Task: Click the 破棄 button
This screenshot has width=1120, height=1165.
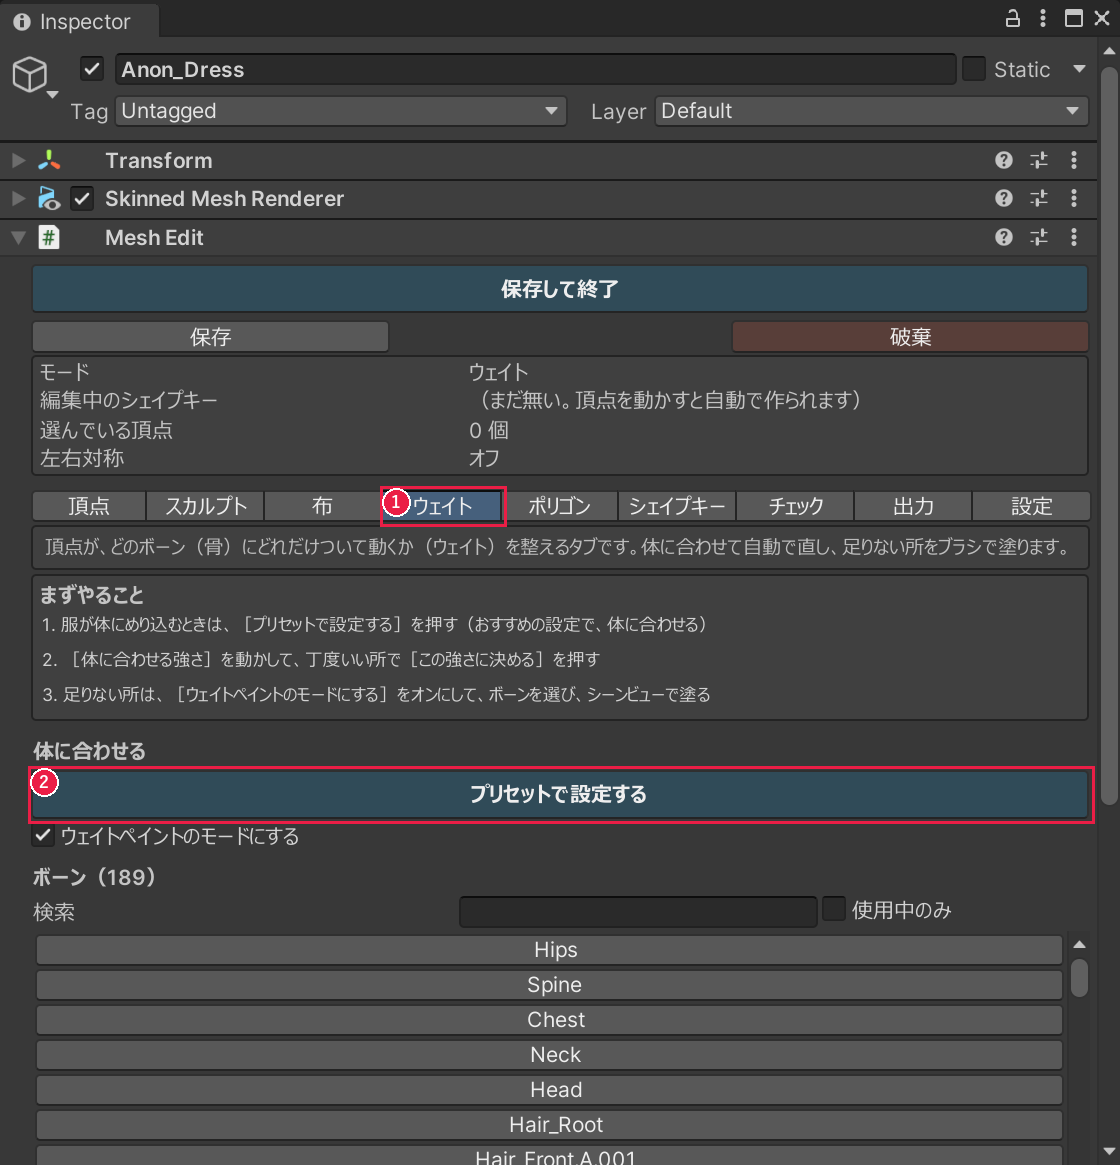Action: point(910,337)
